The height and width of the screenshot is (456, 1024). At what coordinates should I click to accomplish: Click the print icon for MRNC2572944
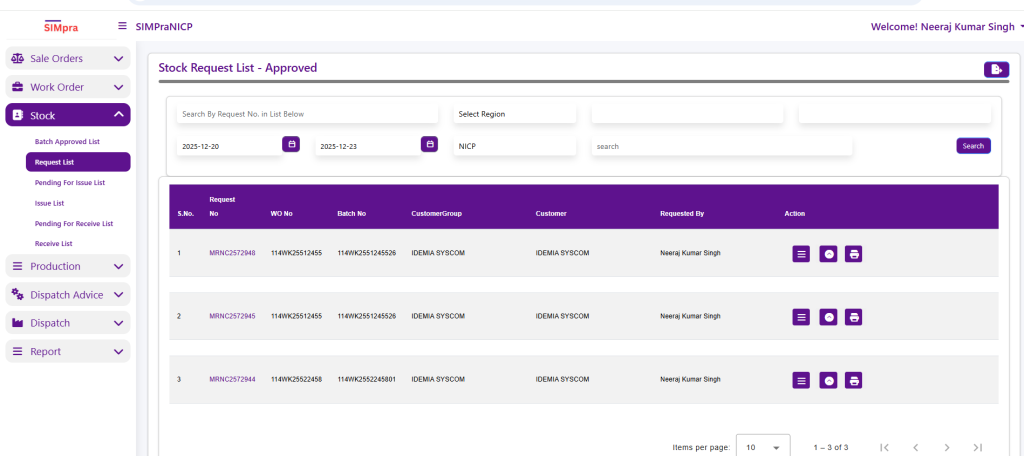pyautogui.click(x=853, y=381)
